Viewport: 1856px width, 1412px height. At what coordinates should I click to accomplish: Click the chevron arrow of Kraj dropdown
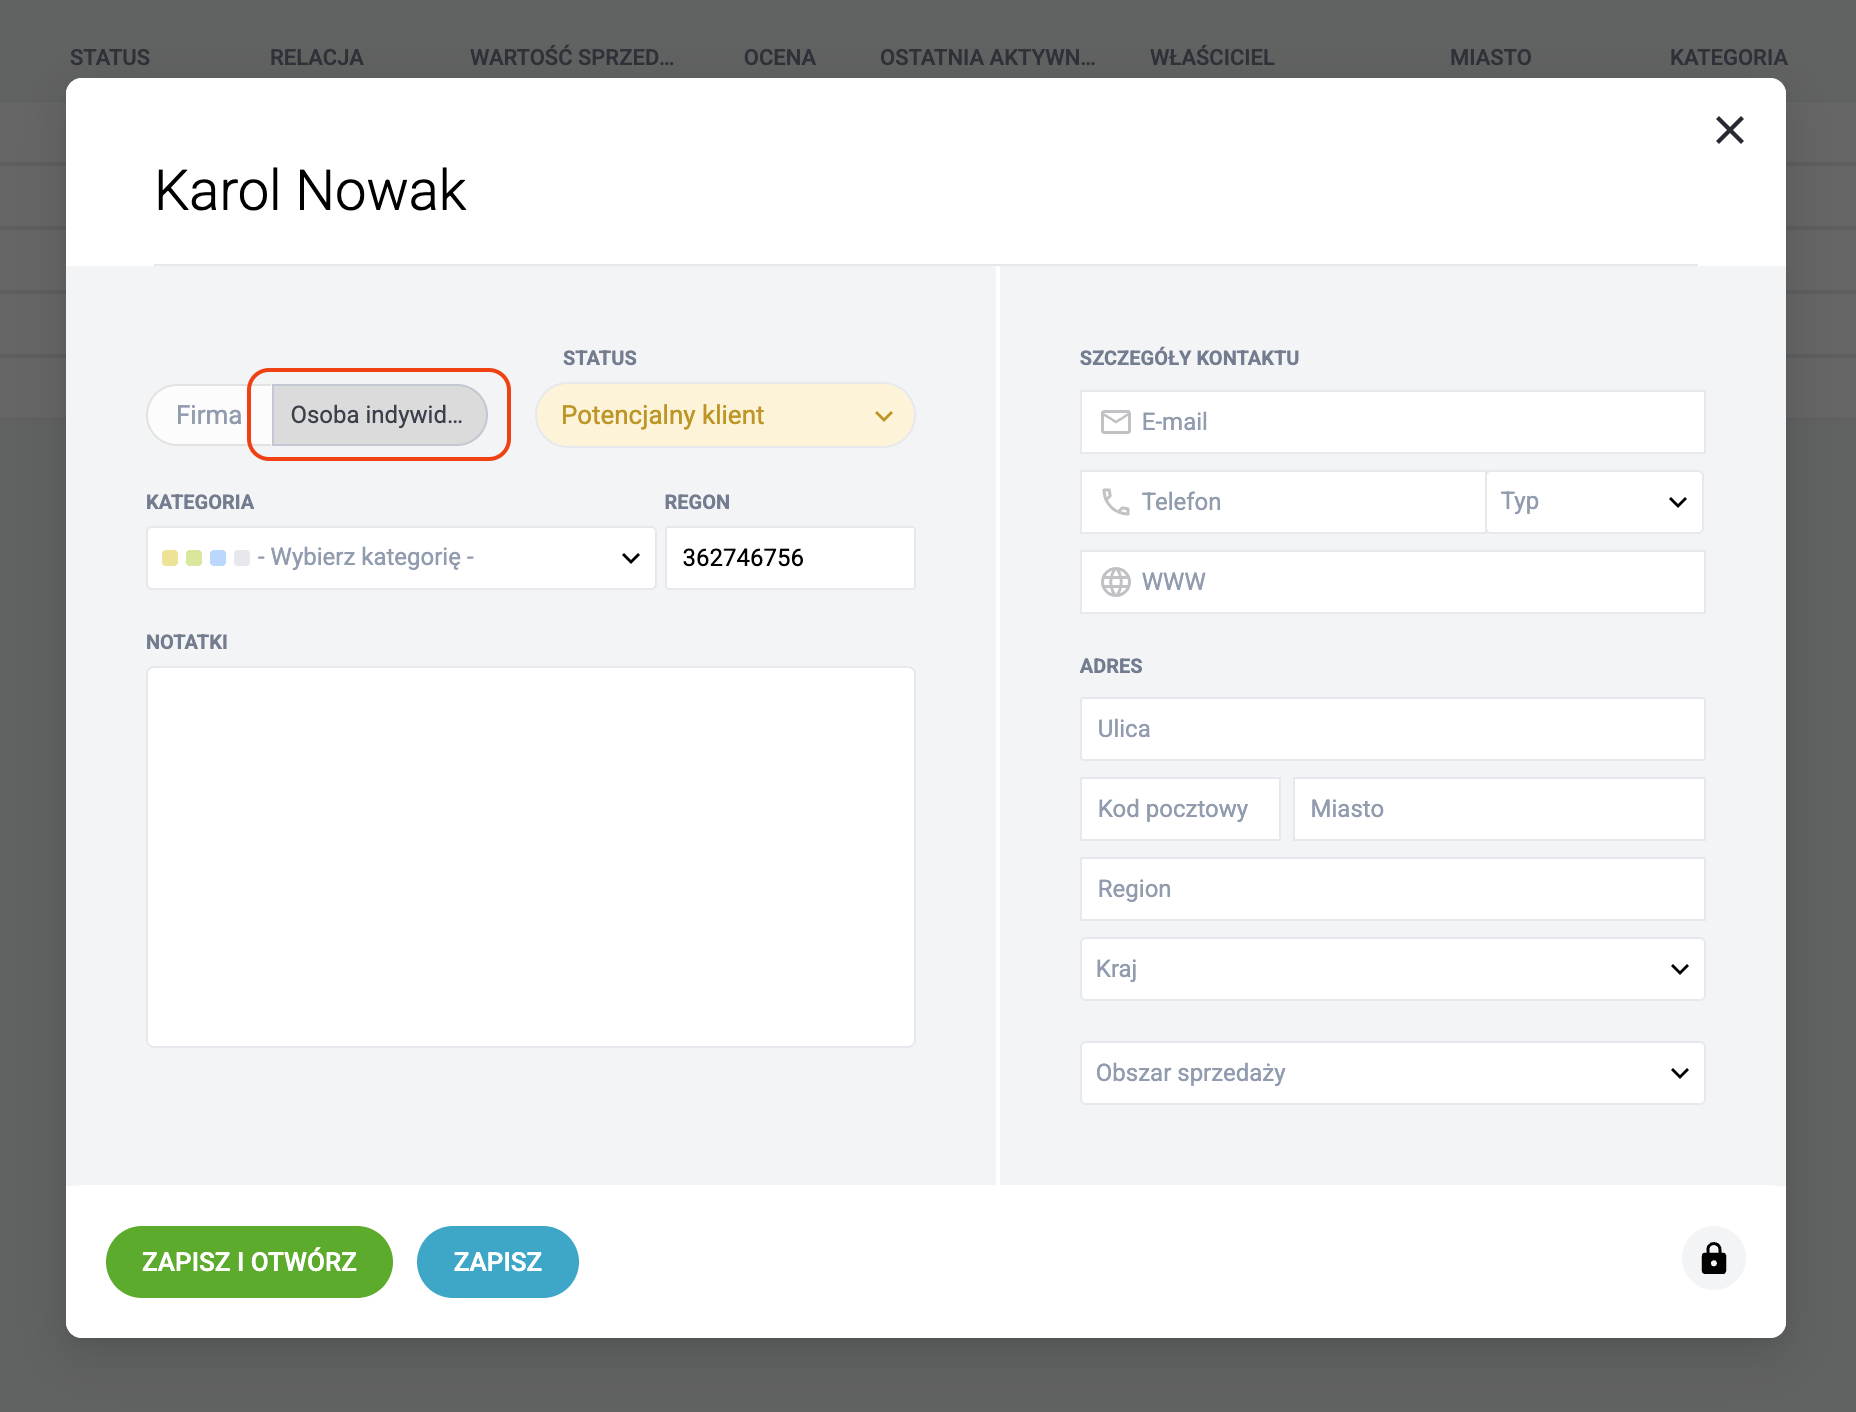coord(1680,969)
